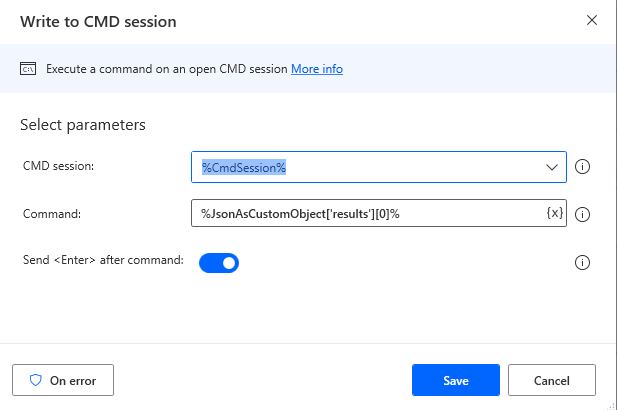Click the info icon beside CMD session
The width and height of the screenshot is (617, 410).
[x=583, y=167]
